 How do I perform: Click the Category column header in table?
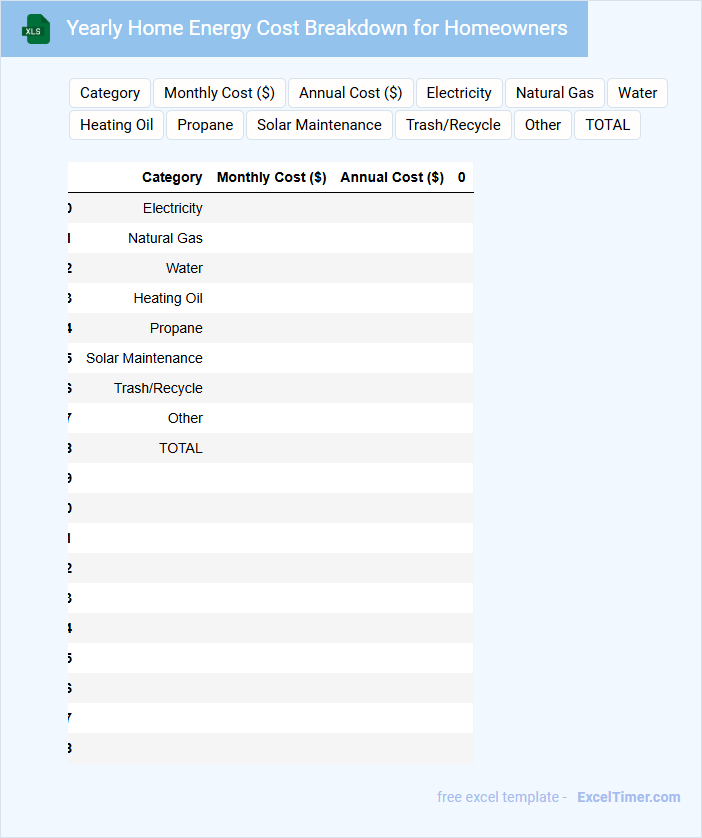coord(172,177)
